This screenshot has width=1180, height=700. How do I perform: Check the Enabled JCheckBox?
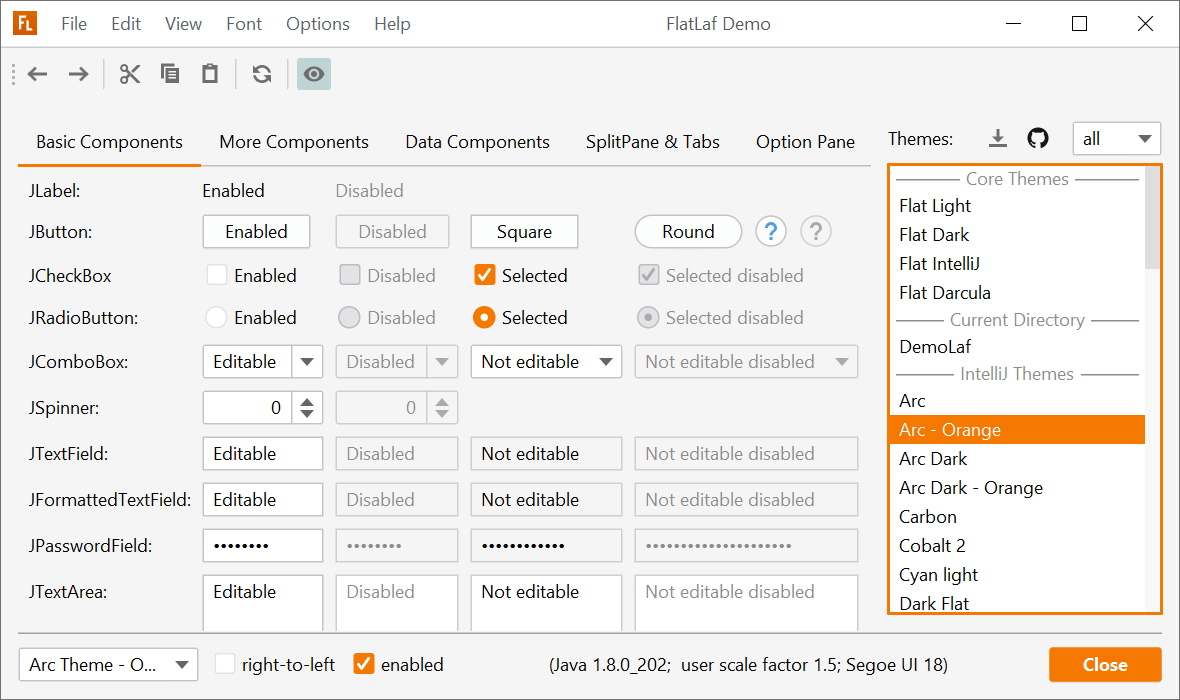tap(217, 275)
